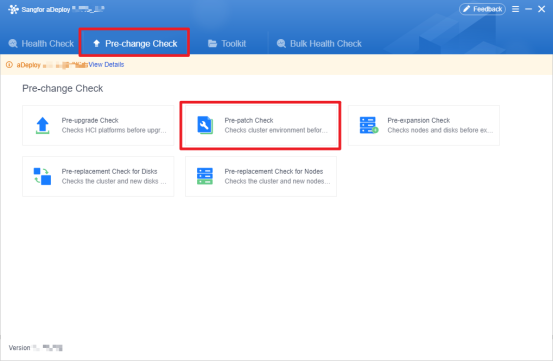Click the Pre-replacement Check for Disks icon
The height and width of the screenshot is (361, 553).
click(x=42, y=176)
